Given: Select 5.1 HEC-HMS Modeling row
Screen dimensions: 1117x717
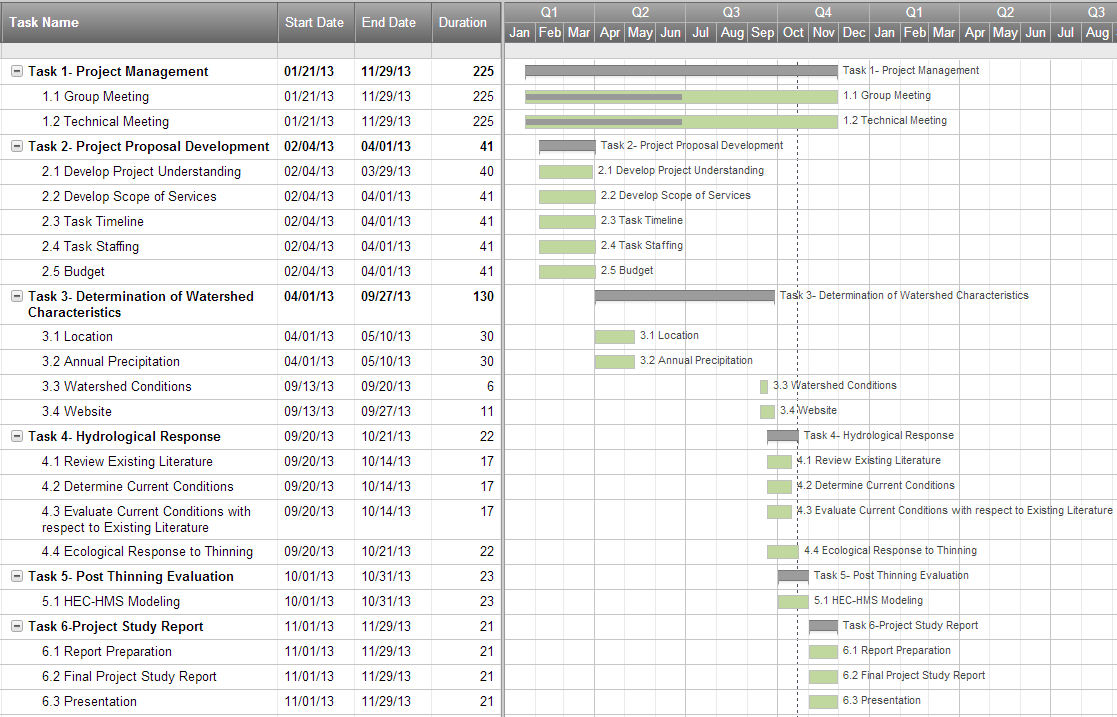Looking at the screenshot, I should click(x=251, y=601).
